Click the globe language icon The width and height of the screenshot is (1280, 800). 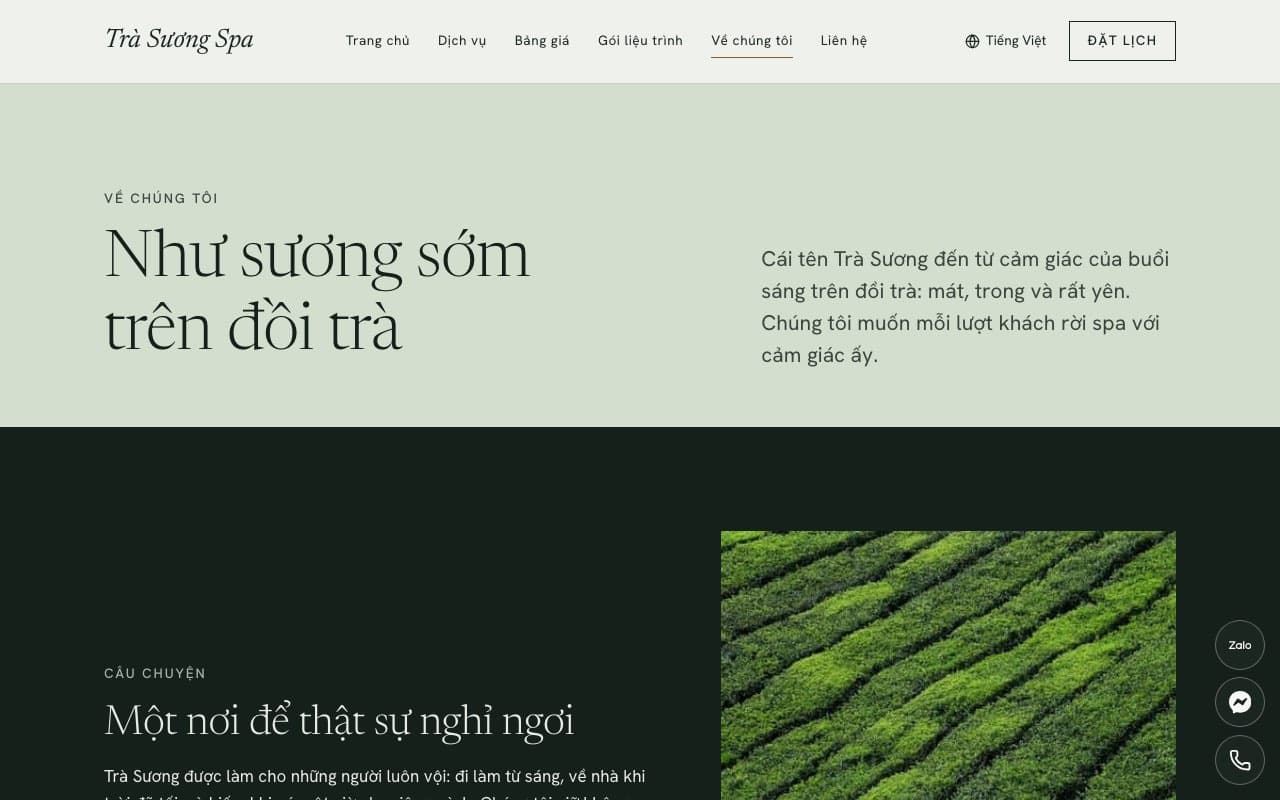click(x=972, y=41)
